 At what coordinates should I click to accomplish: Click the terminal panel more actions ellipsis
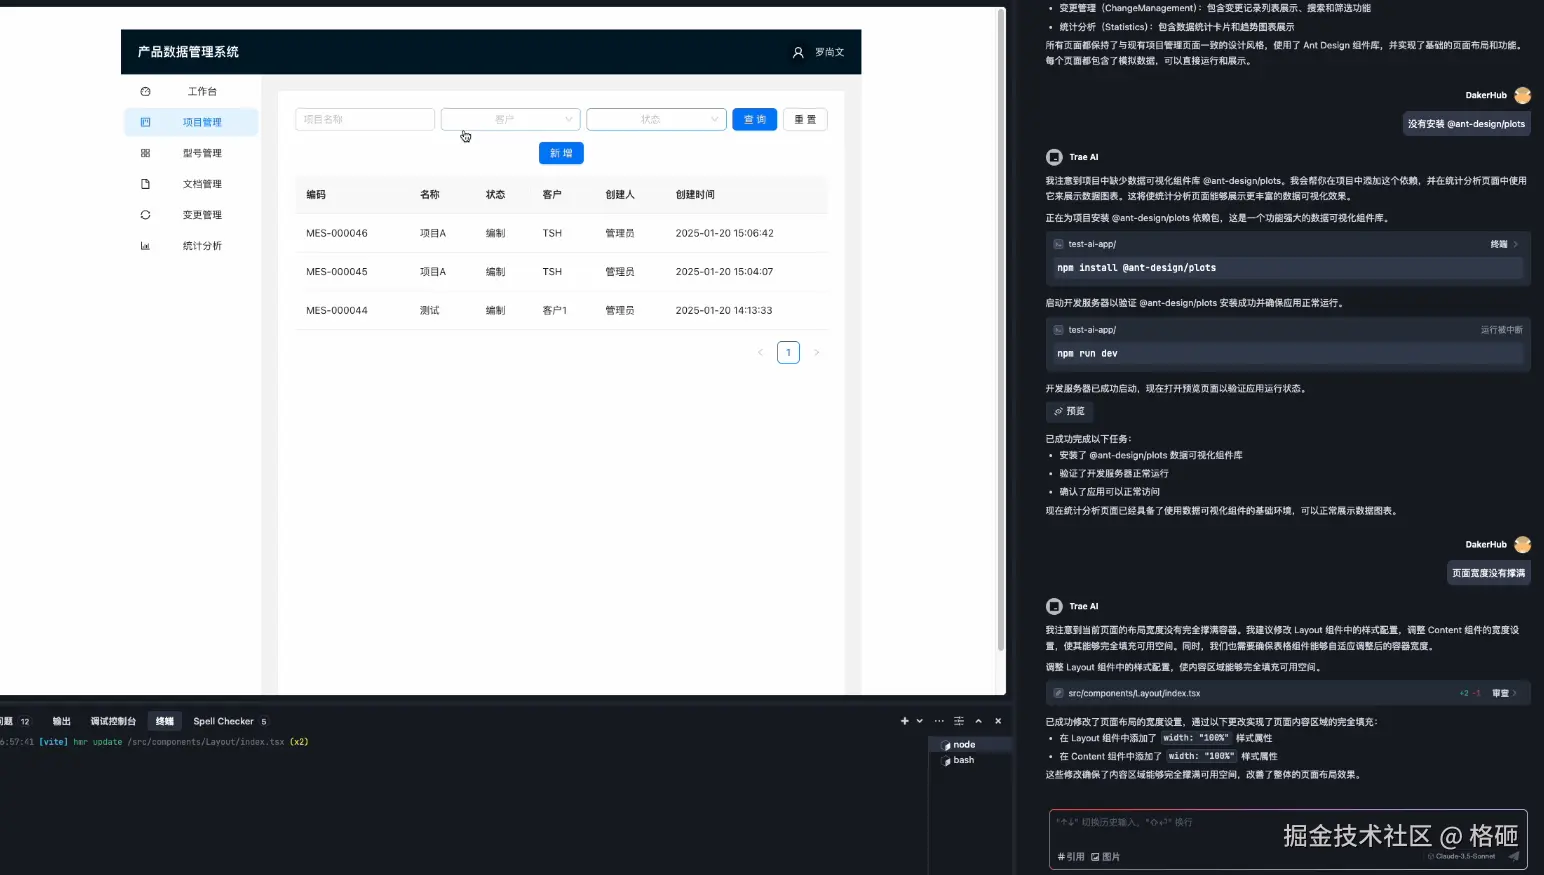point(939,721)
